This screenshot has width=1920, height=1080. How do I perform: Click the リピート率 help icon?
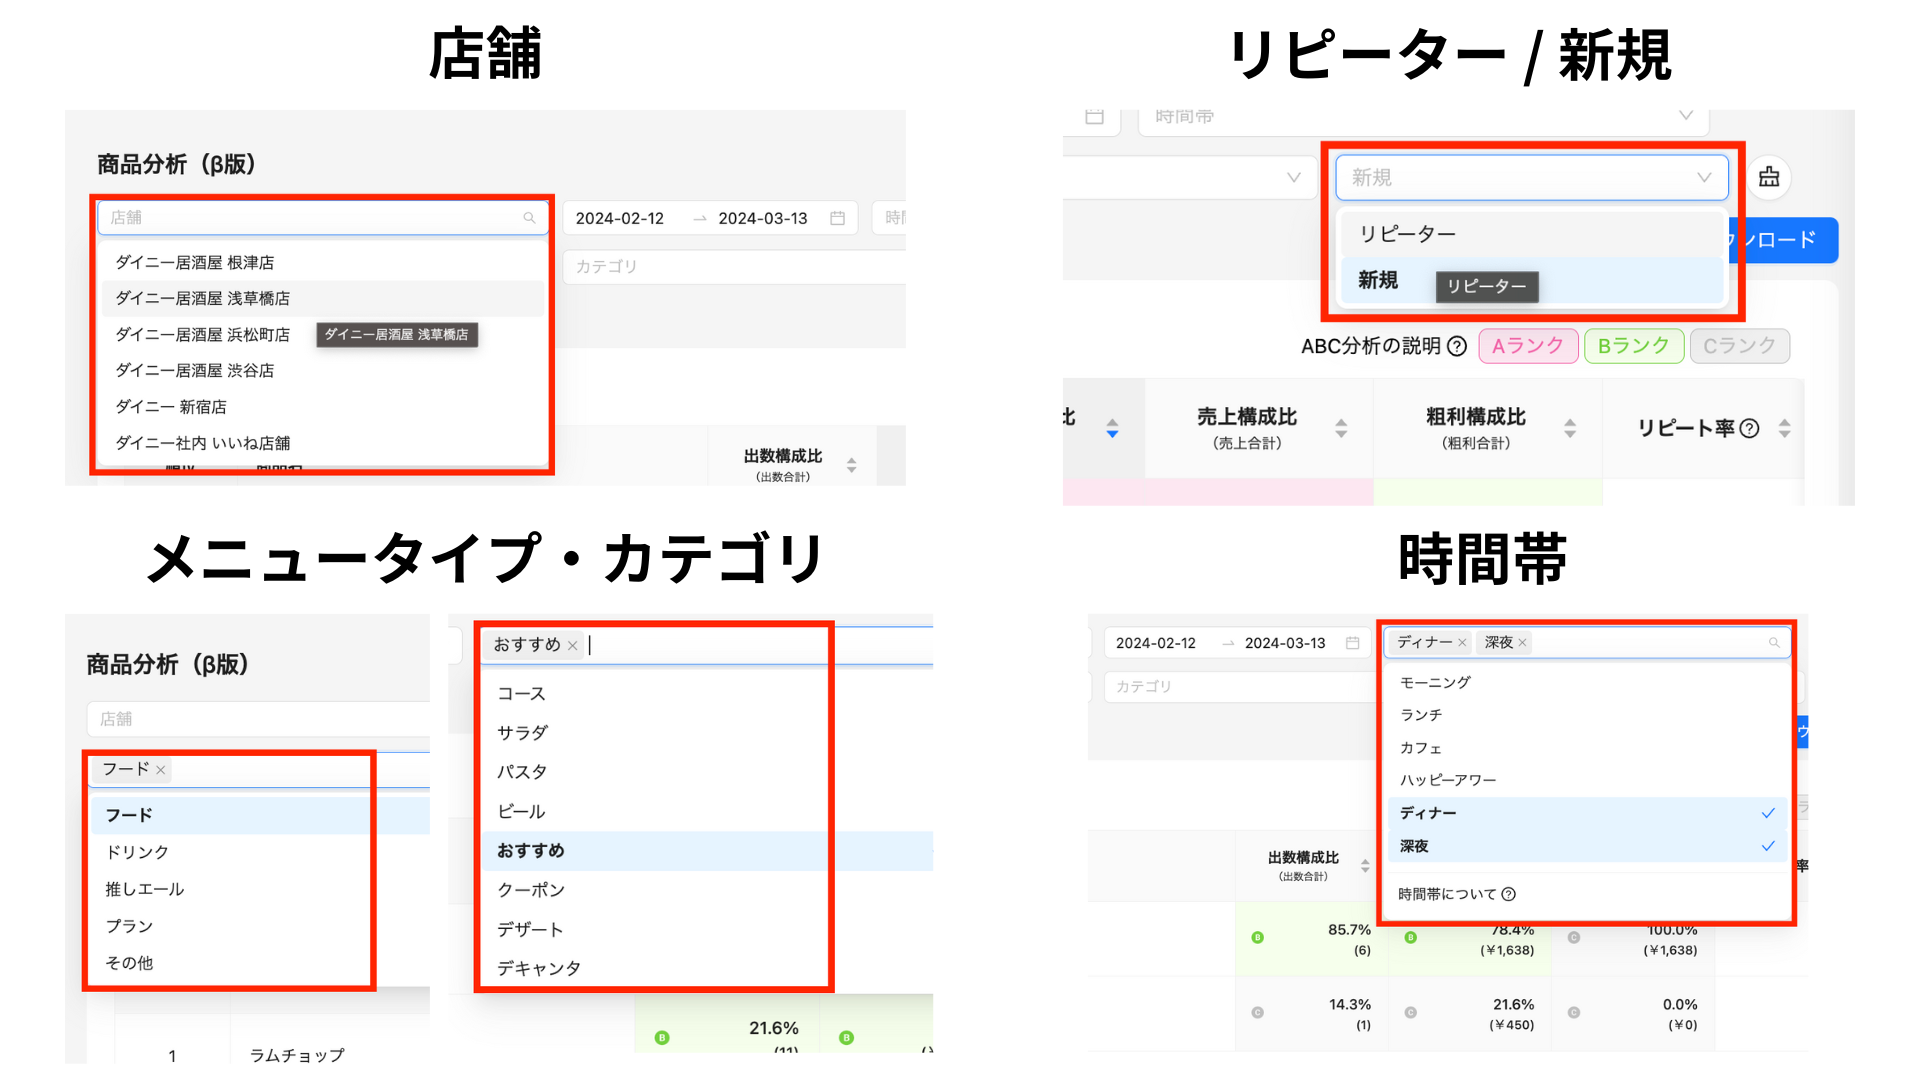pyautogui.click(x=1747, y=428)
